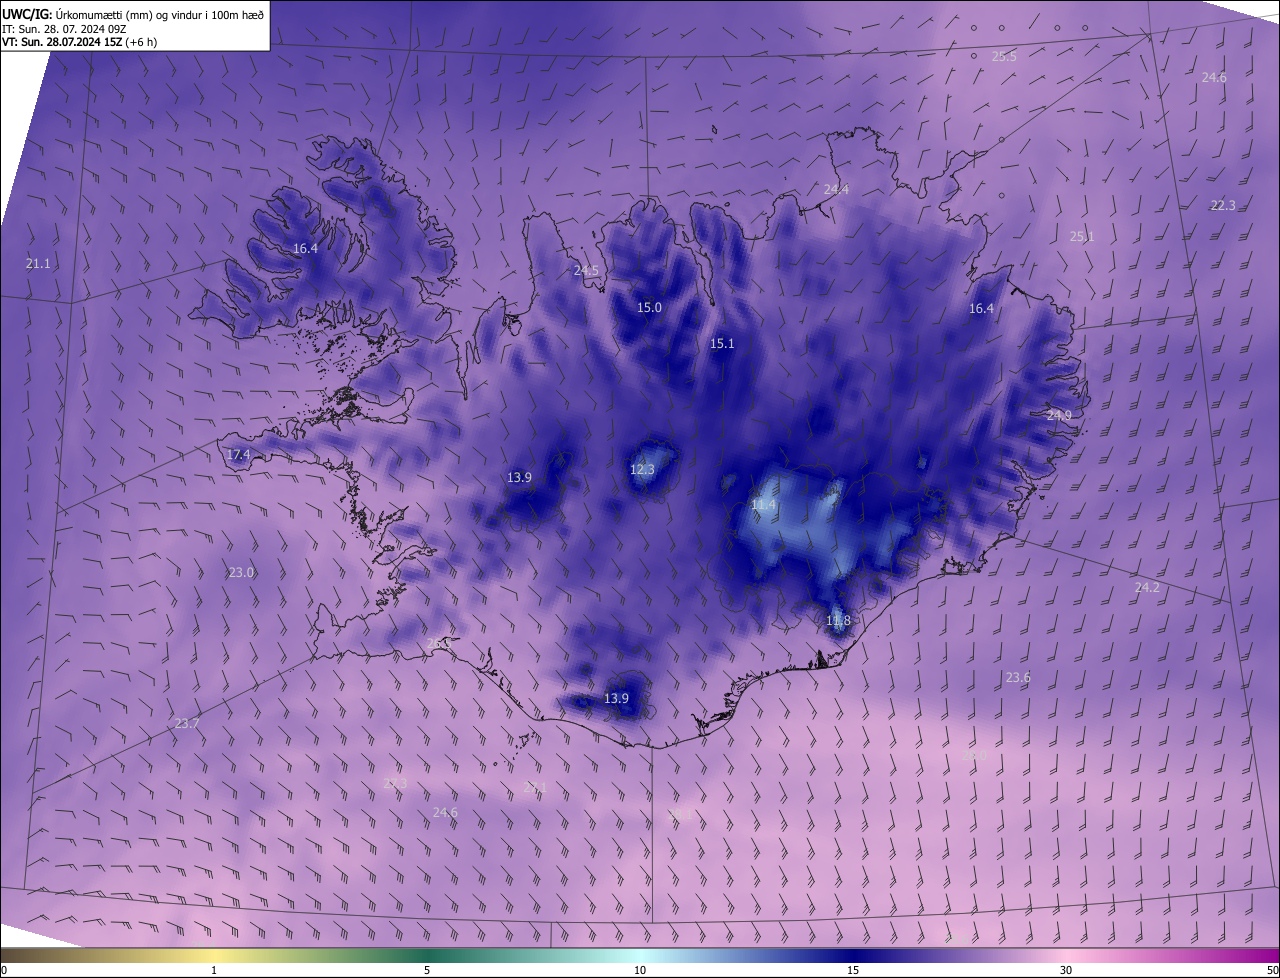Click the 25.1 value label
The height and width of the screenshot is (978, 1280).
(1082, 237)
